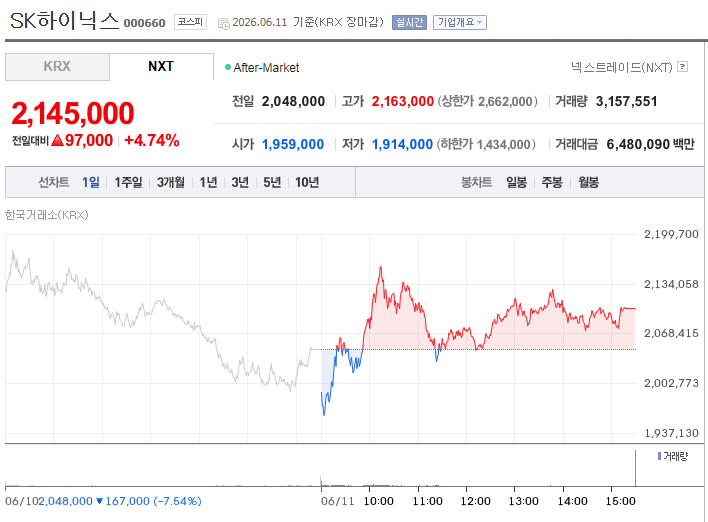Screen dimensions: 708x522
Task: Click the After-Market status indicator
Action: pyautogui.click(x=262, y=68)
